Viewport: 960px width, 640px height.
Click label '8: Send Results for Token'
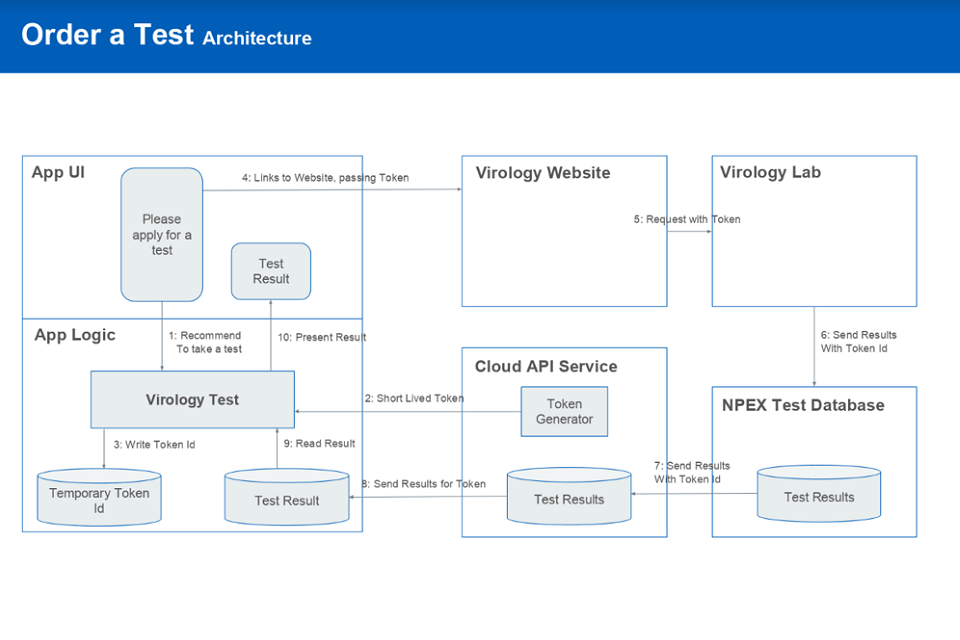click(x=424, y=484)
